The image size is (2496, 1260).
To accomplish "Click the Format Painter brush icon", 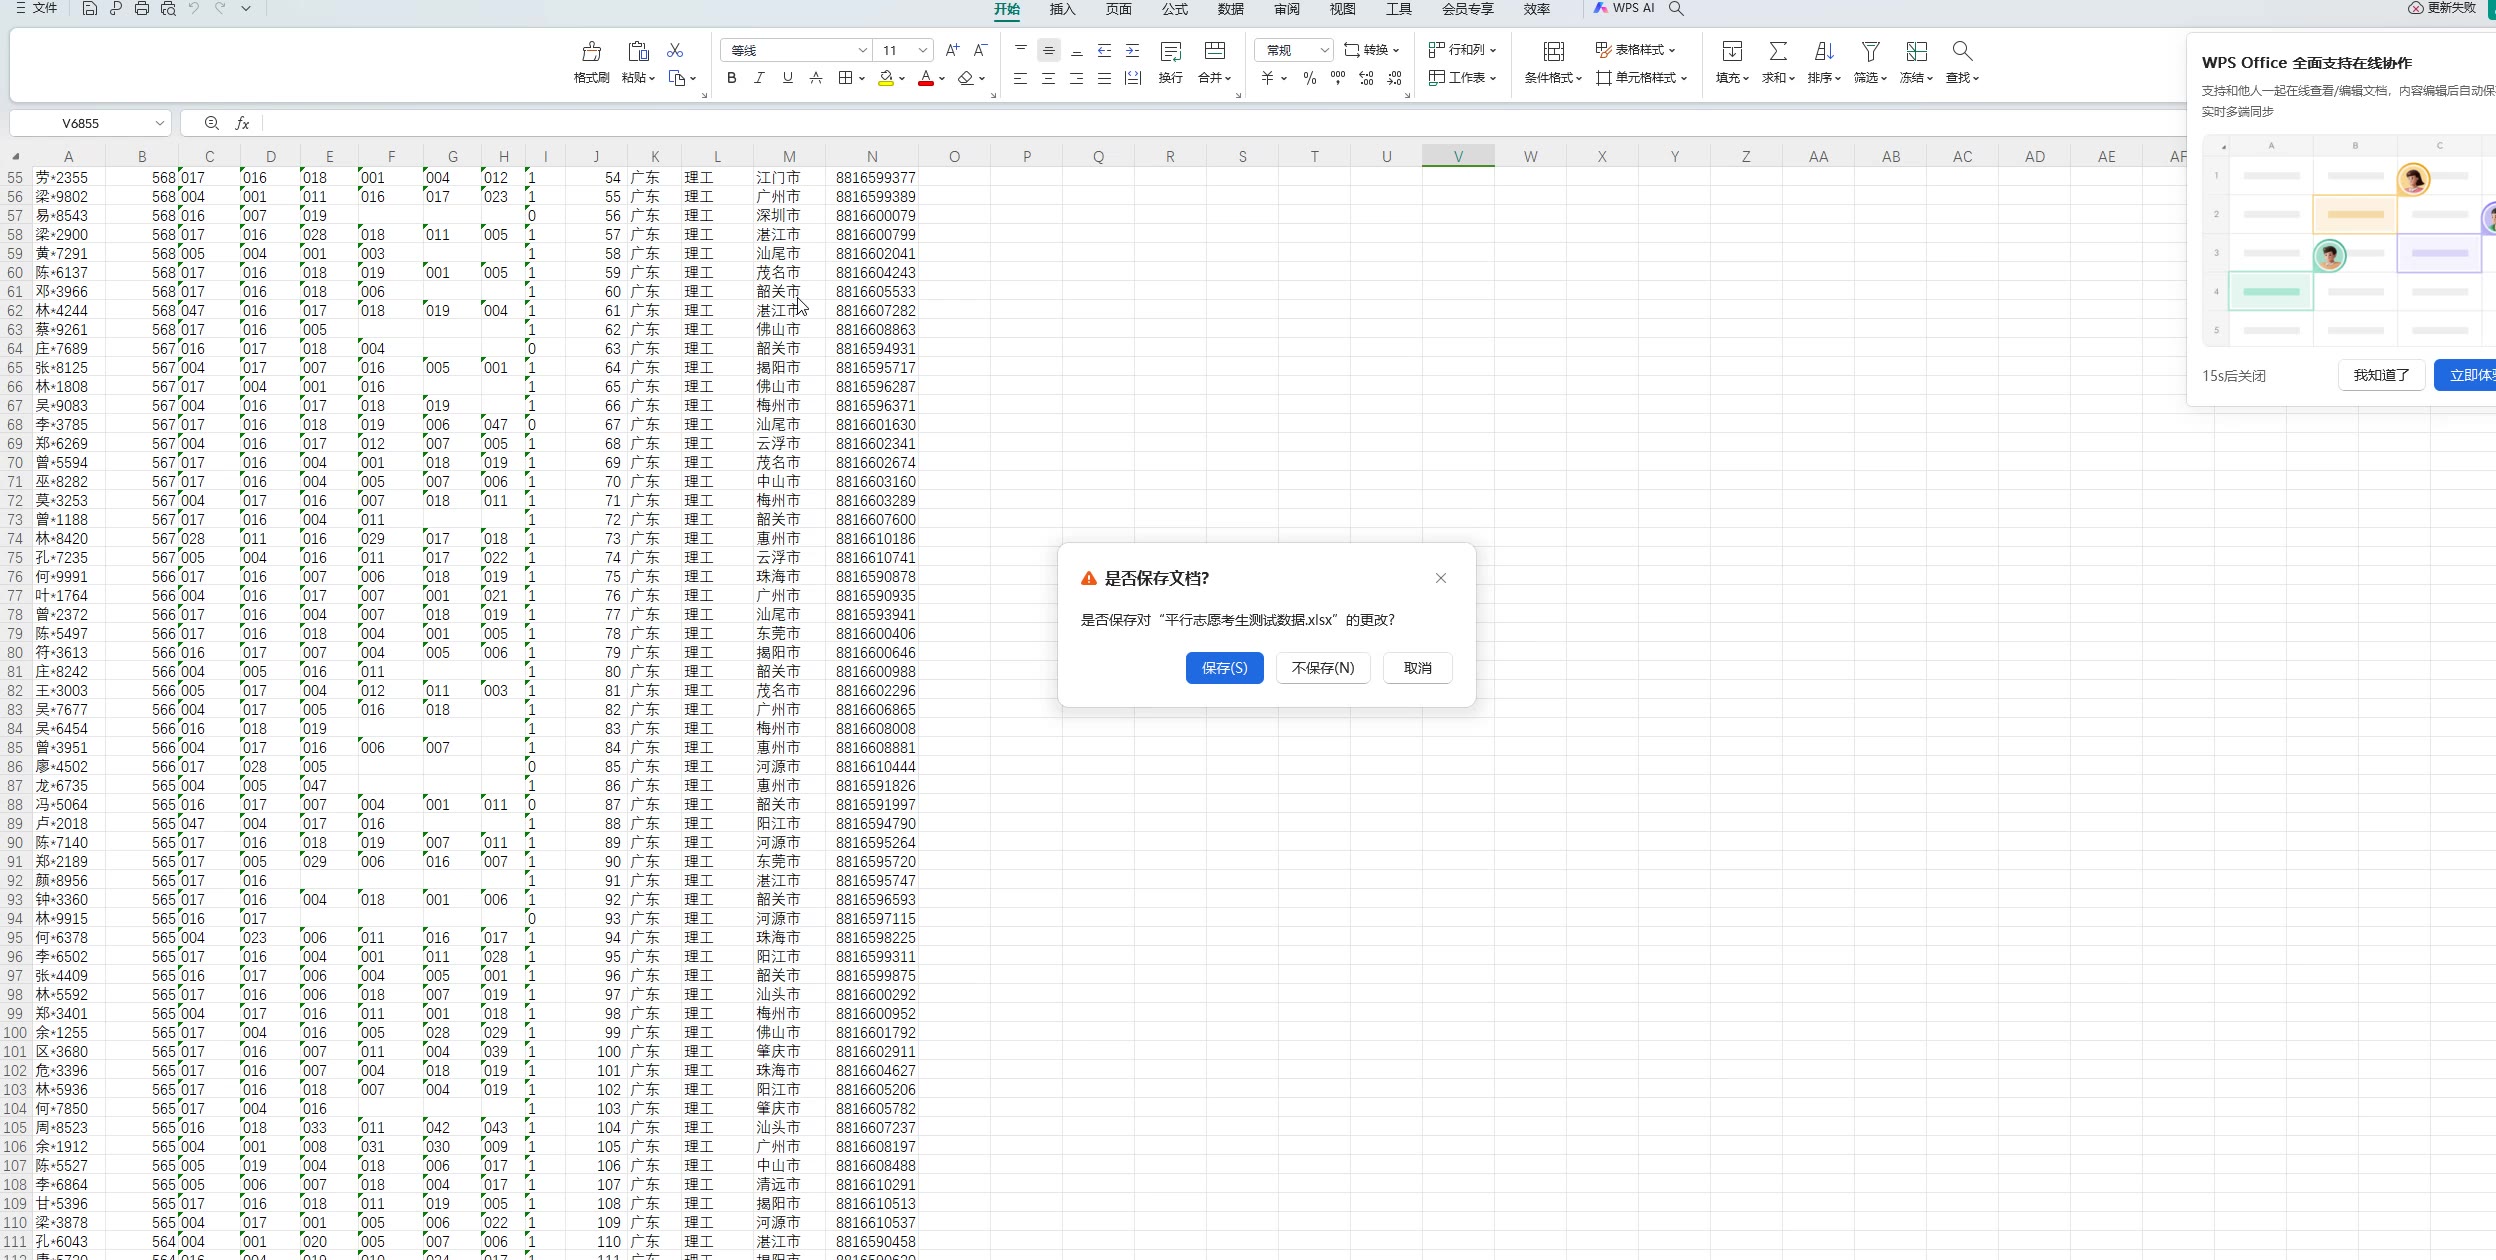I will click(x=591, y=52).
